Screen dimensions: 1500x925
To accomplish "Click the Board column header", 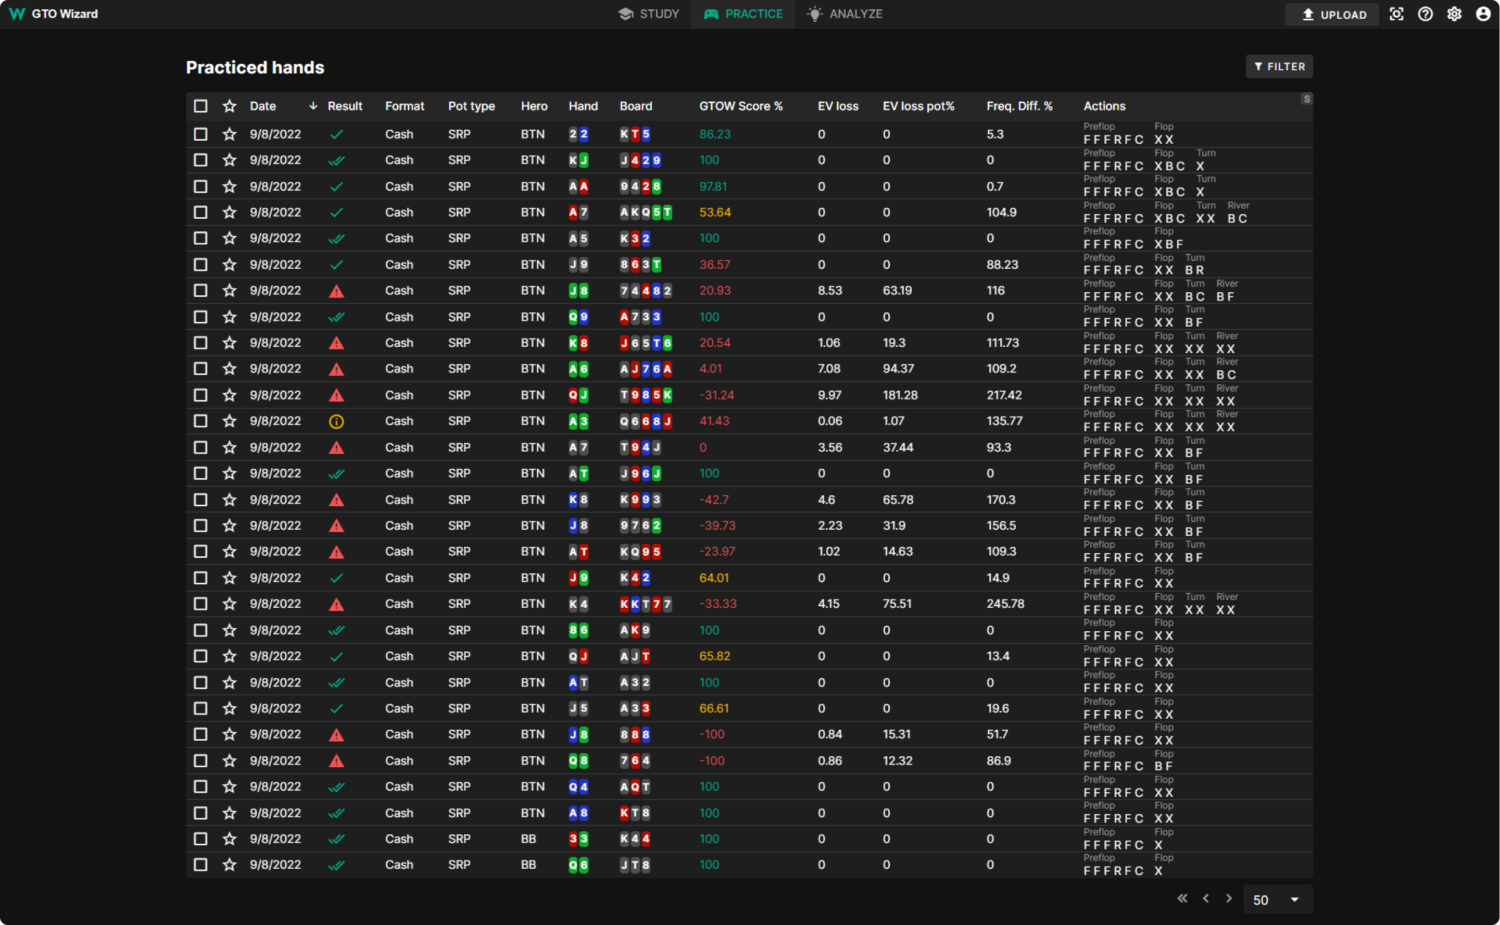I will (636, 106).
